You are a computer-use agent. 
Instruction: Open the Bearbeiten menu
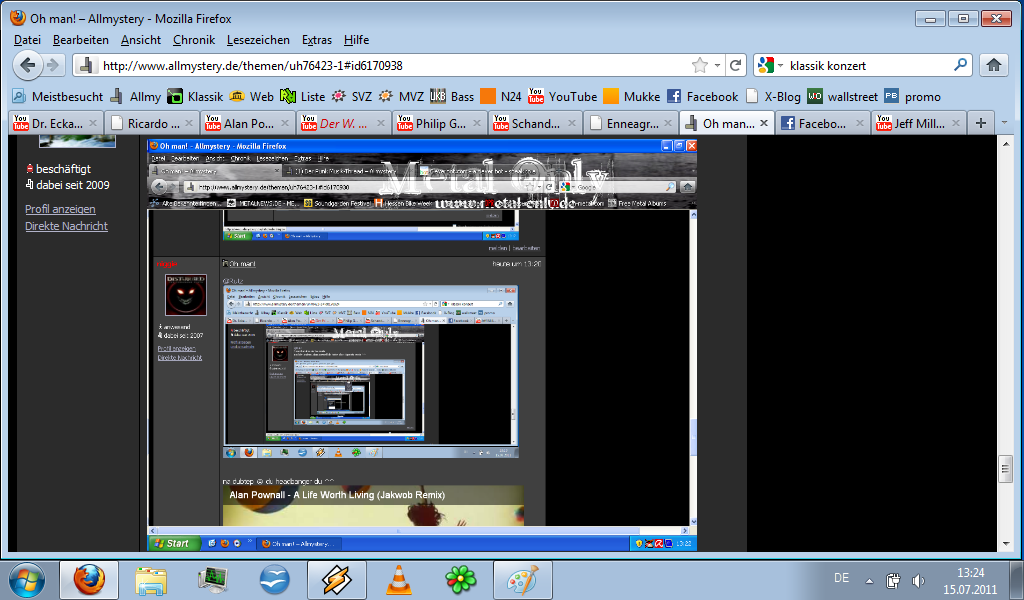[x=81, y=40]
